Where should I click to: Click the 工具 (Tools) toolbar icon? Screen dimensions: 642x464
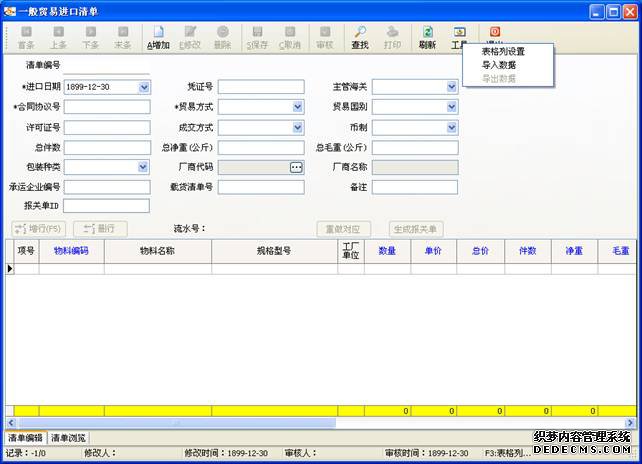coord(459,38)
